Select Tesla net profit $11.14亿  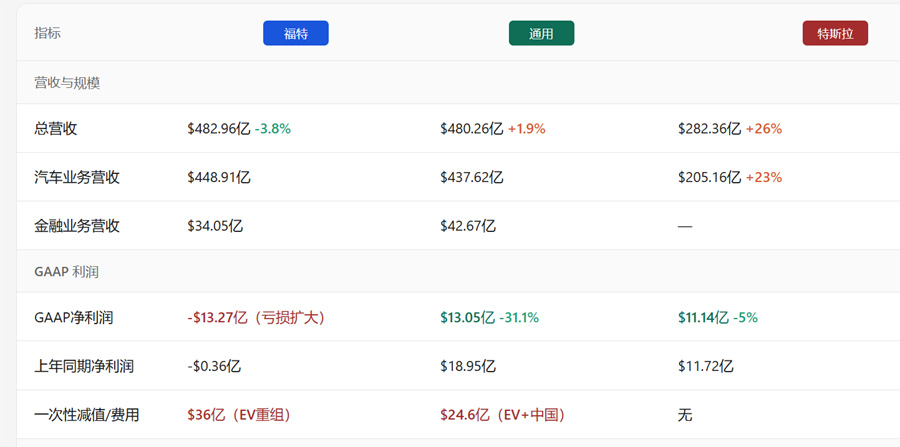pyautogui.click(x=704, y=317)
